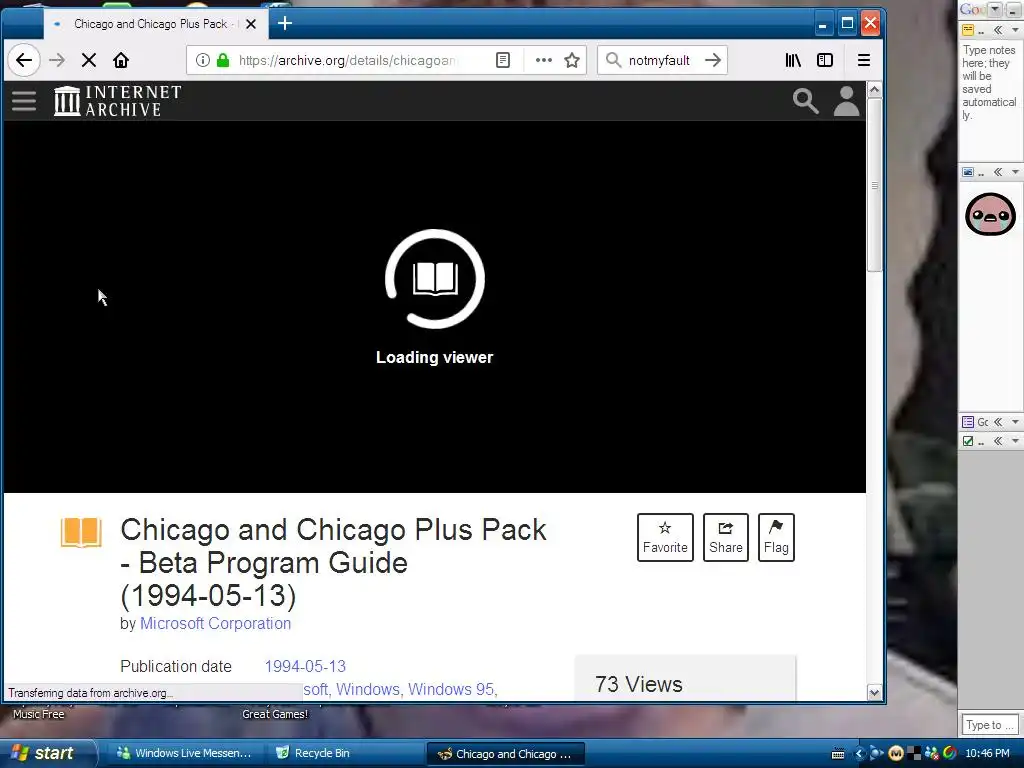
Task: Show site information via the info icon
Action: click(203, 60)
